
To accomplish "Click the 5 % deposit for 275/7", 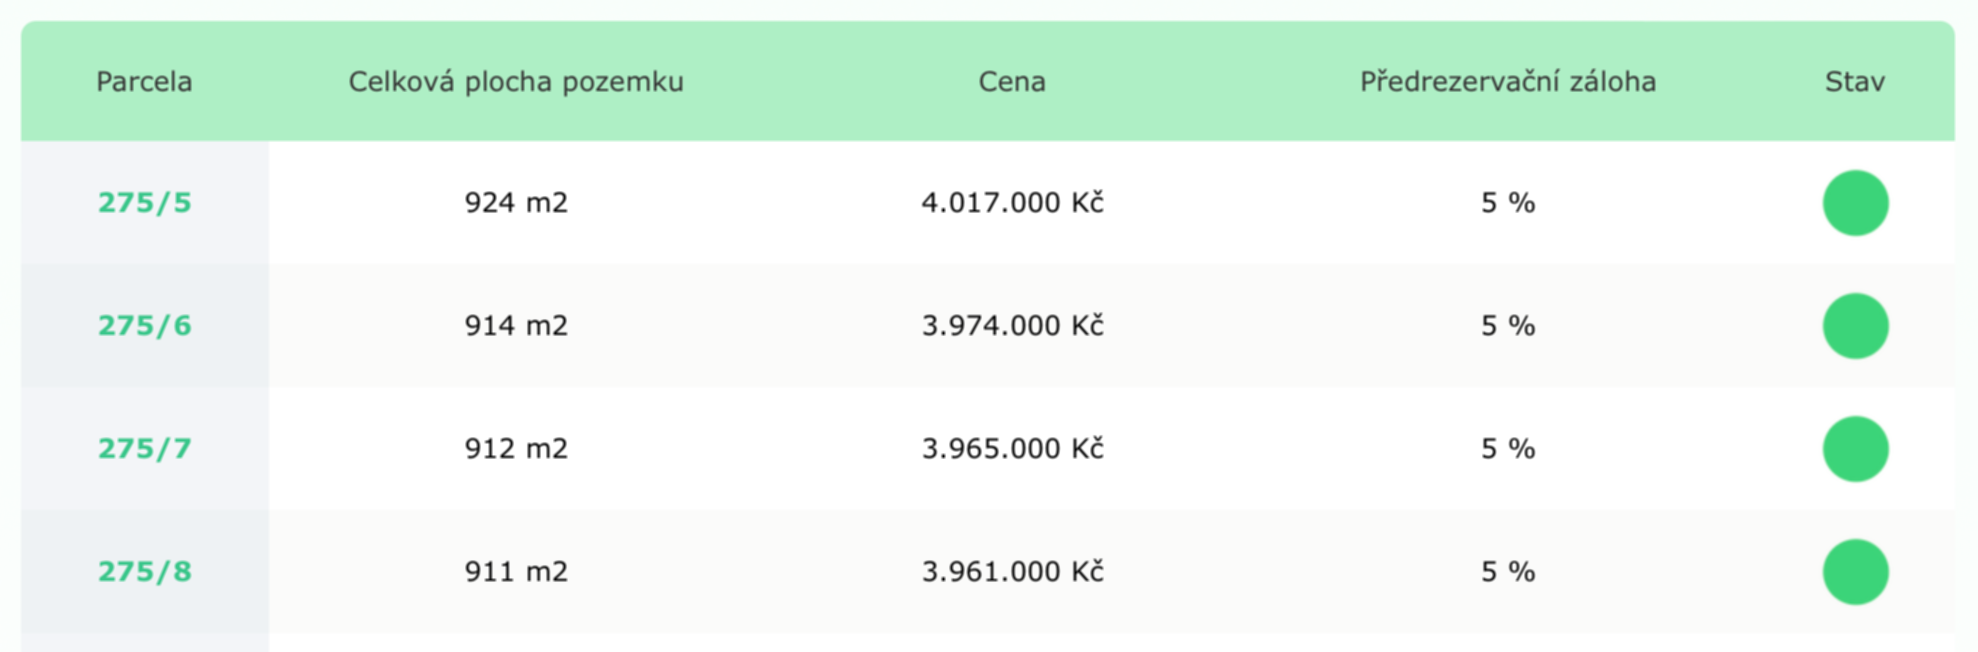I will 1508,449.
